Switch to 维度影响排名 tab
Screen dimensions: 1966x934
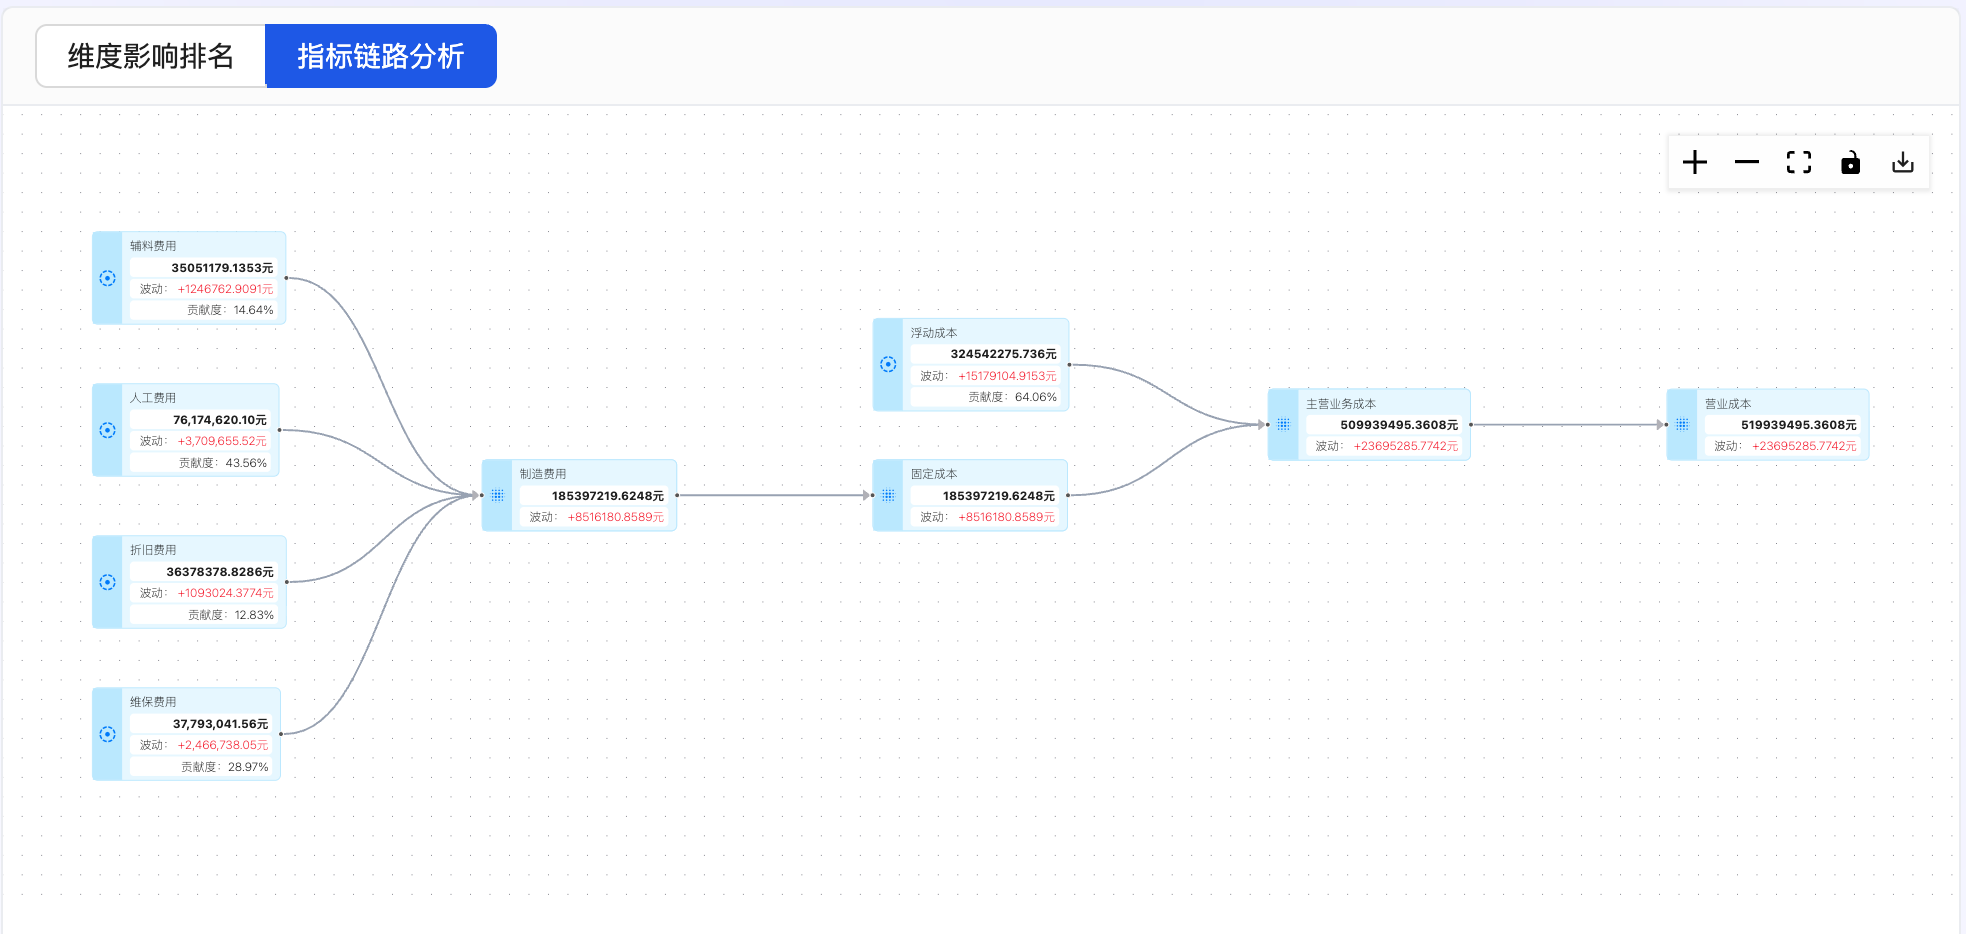tap(151, 56)
